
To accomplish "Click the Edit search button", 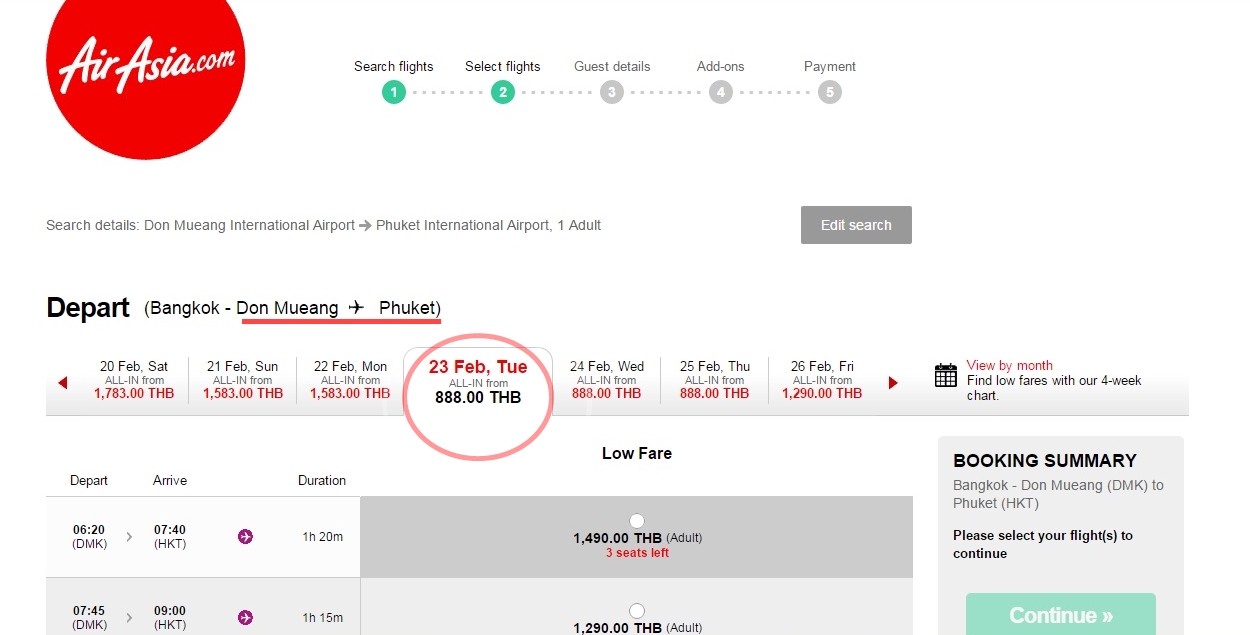I will click(856, 225).
